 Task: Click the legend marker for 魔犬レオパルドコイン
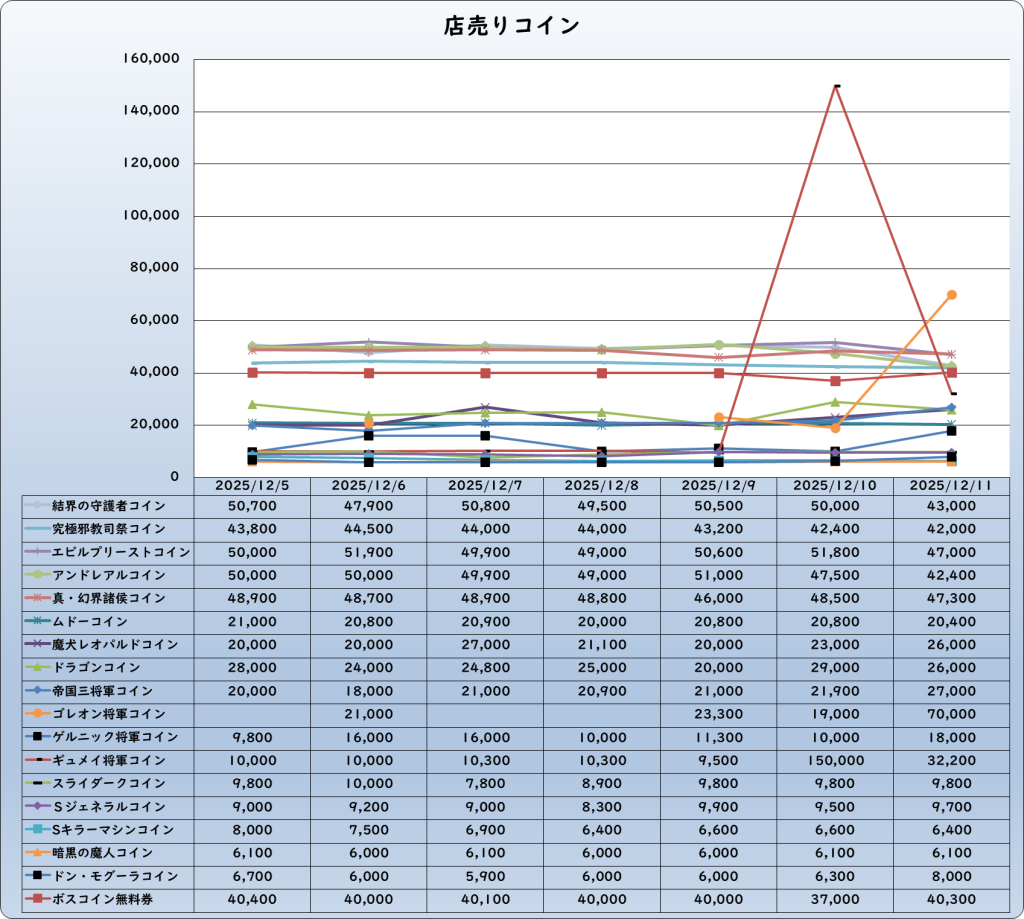[37, 645]
